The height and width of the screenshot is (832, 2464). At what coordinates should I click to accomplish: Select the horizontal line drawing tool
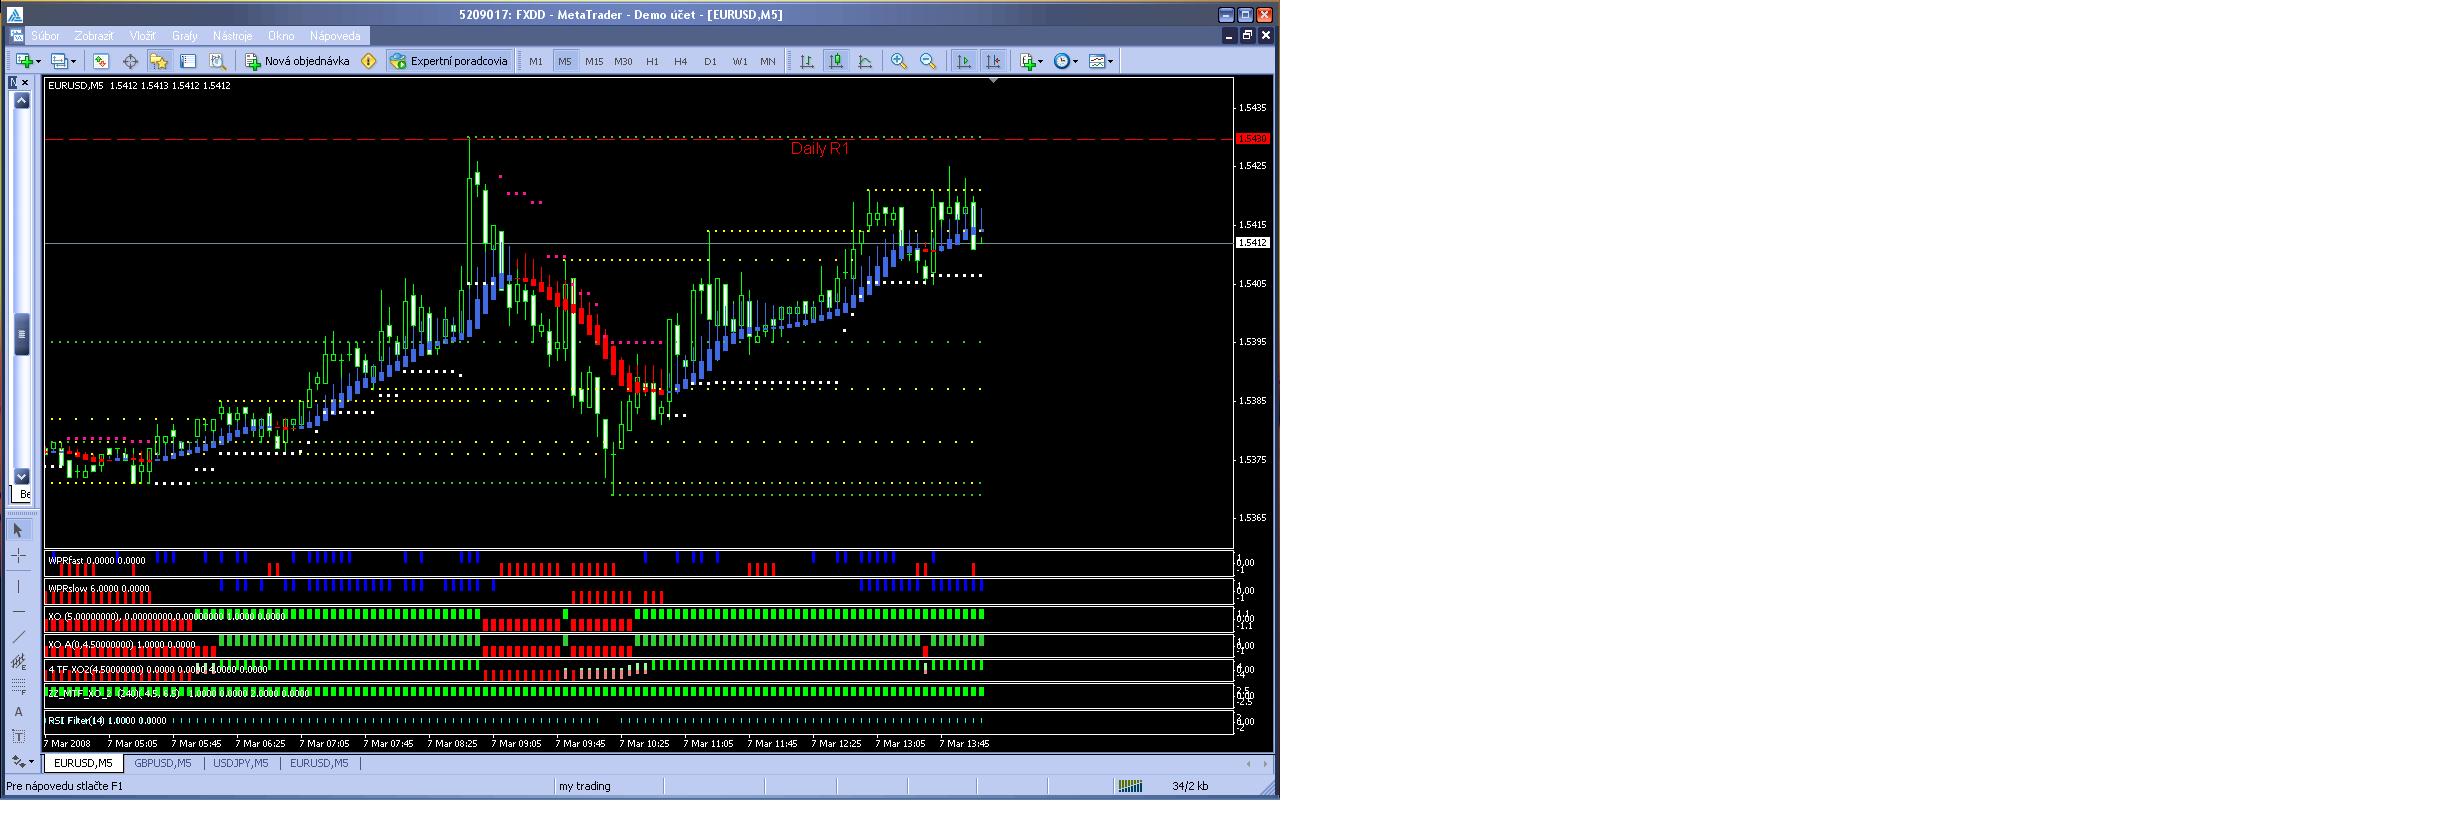pyautogui.click(x=18, y=611)
